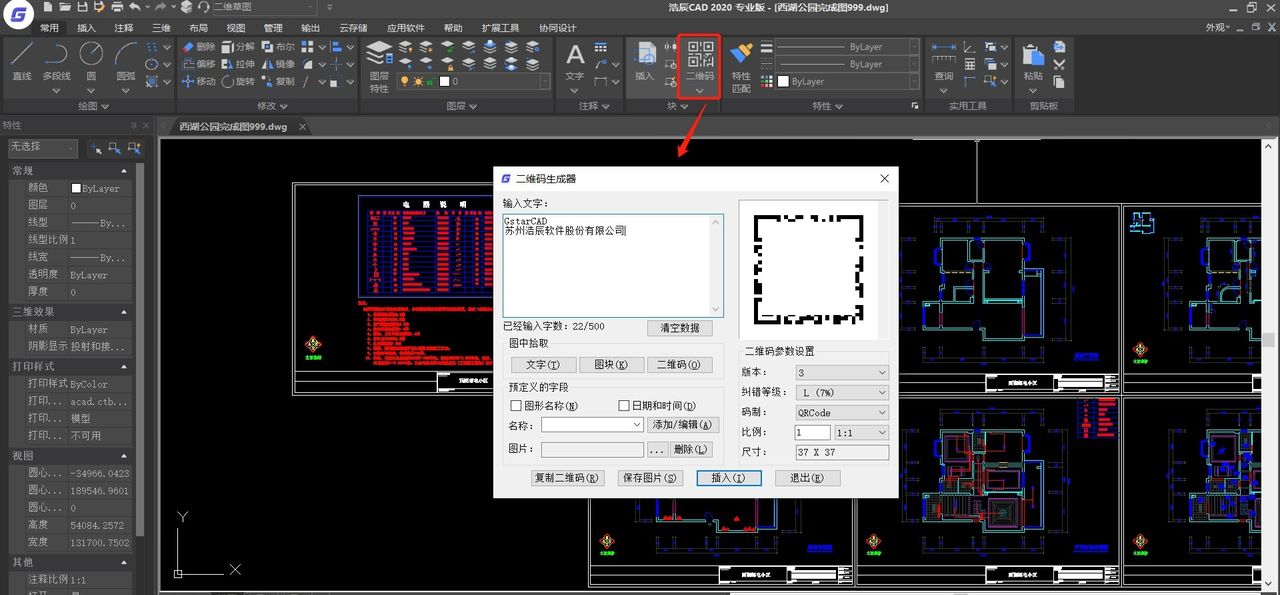Click the 比例 scale input field

[x=812, y=432]
